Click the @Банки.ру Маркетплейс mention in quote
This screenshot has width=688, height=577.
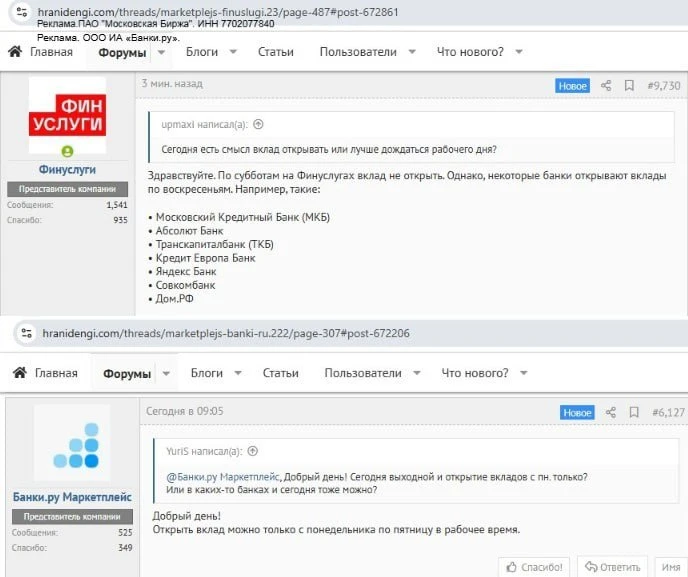coord(222,477)
